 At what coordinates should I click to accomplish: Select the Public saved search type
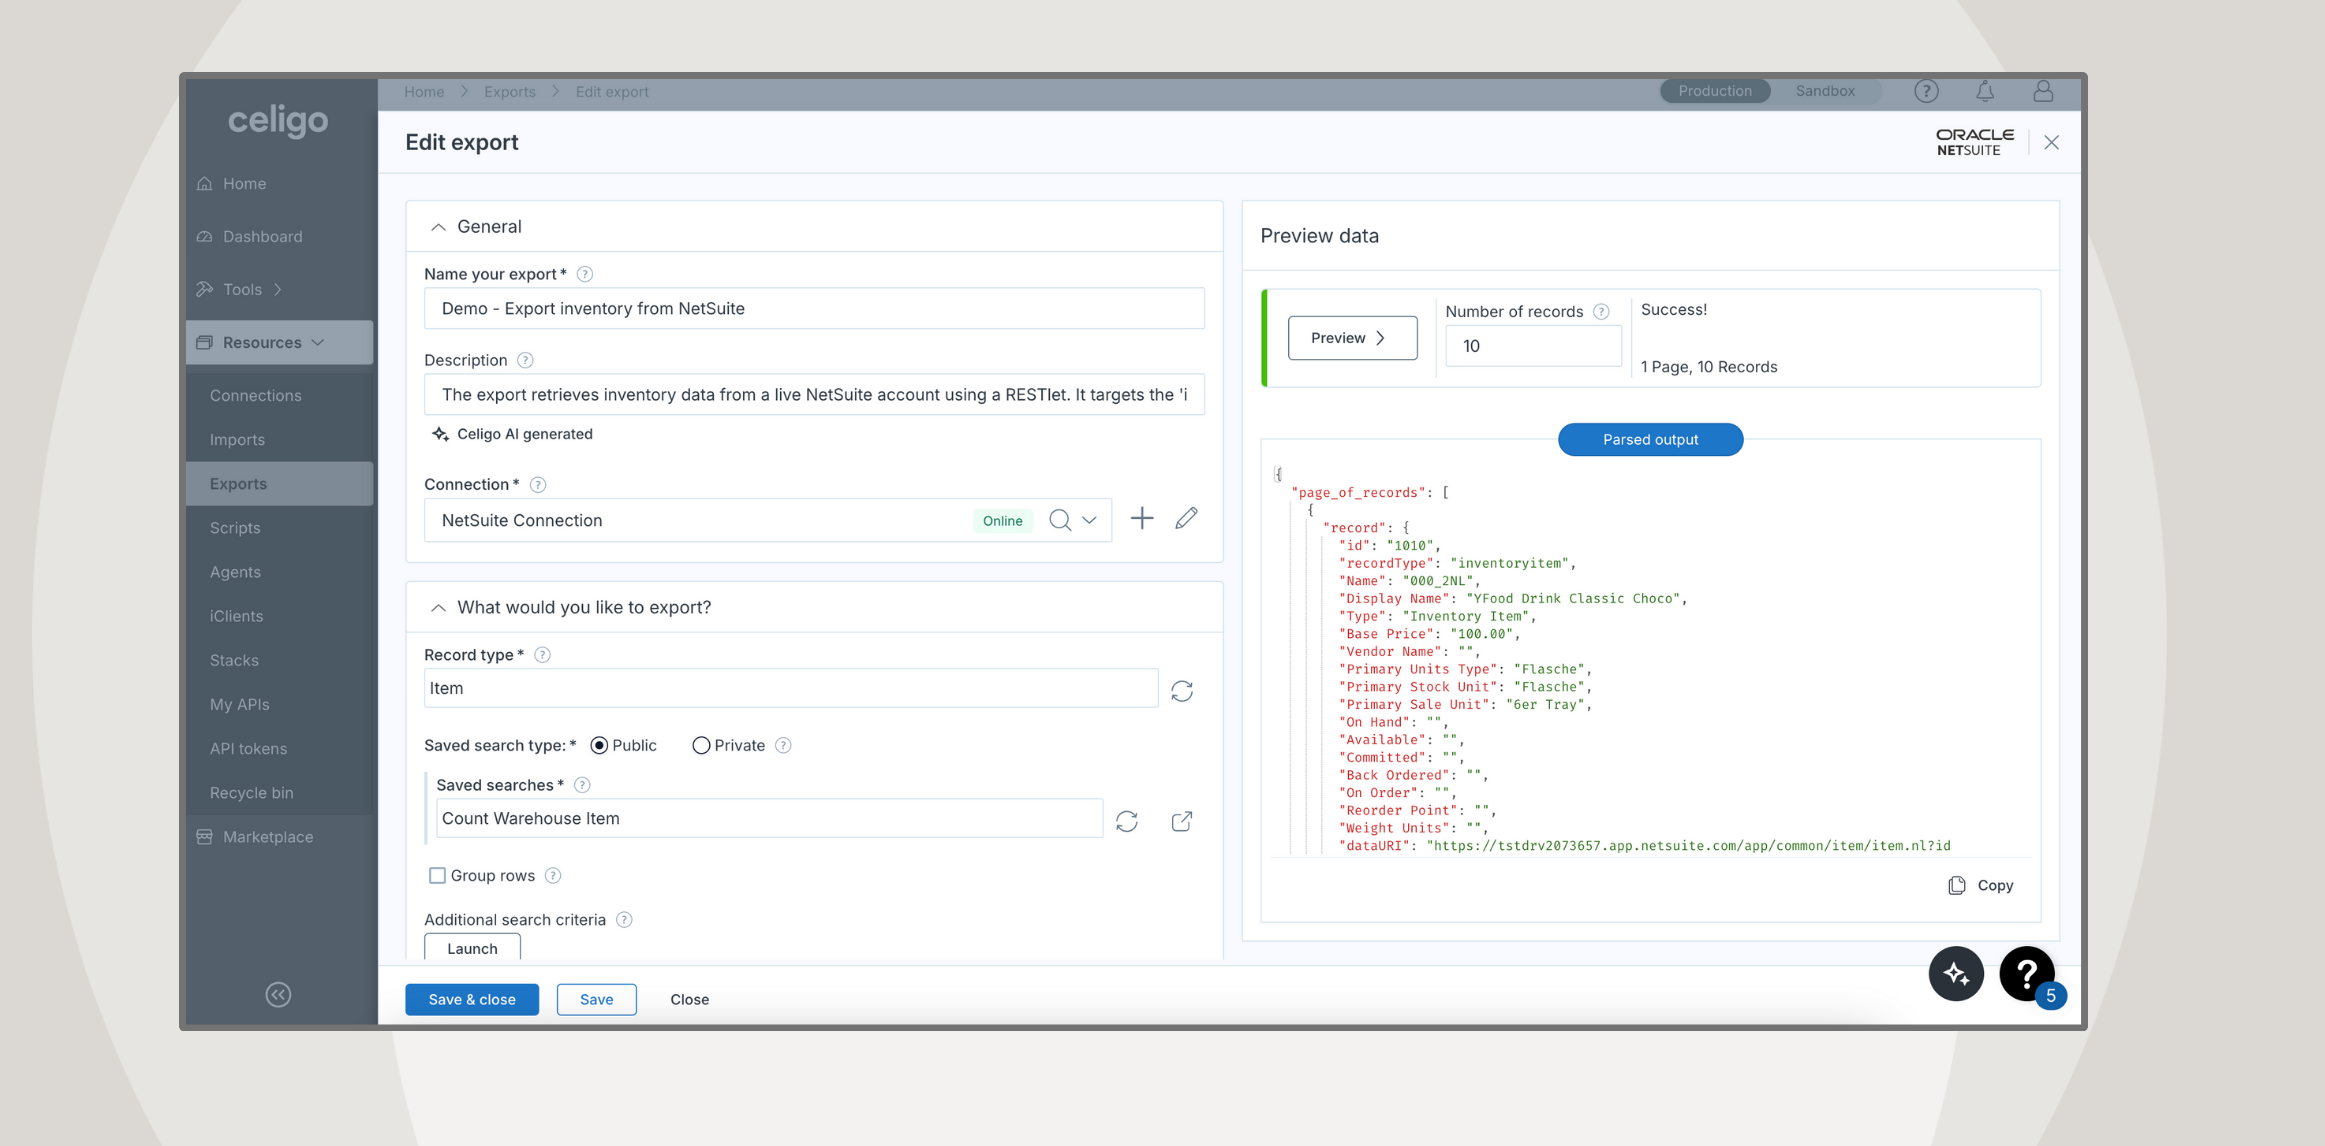coord(599,746)
